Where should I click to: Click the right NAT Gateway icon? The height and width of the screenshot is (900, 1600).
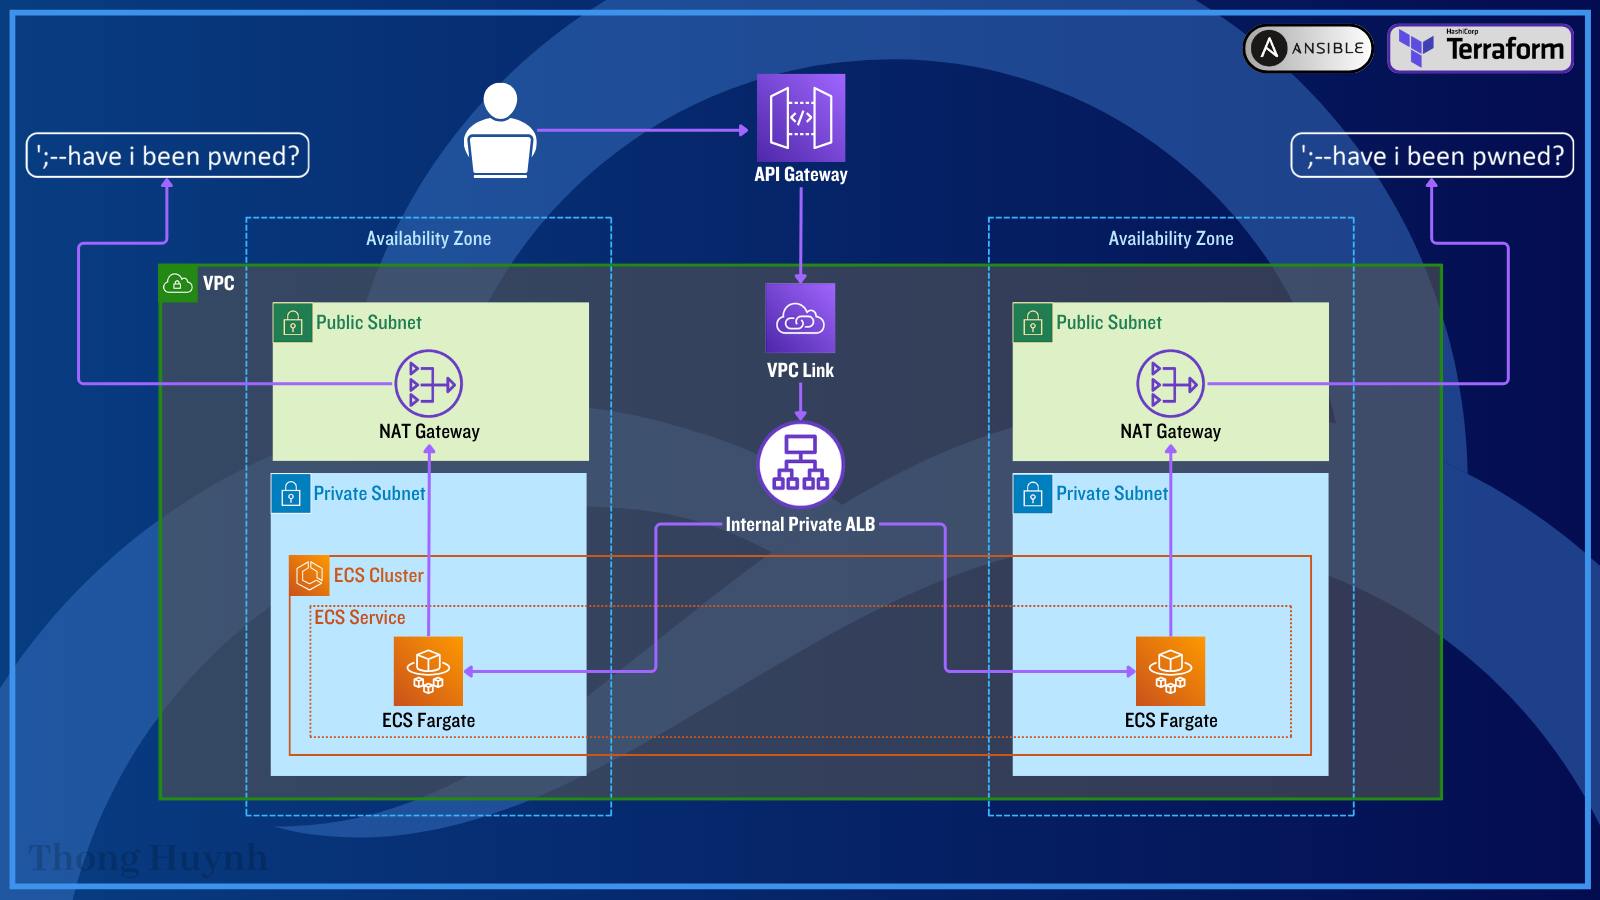(x=1171, y=384)
